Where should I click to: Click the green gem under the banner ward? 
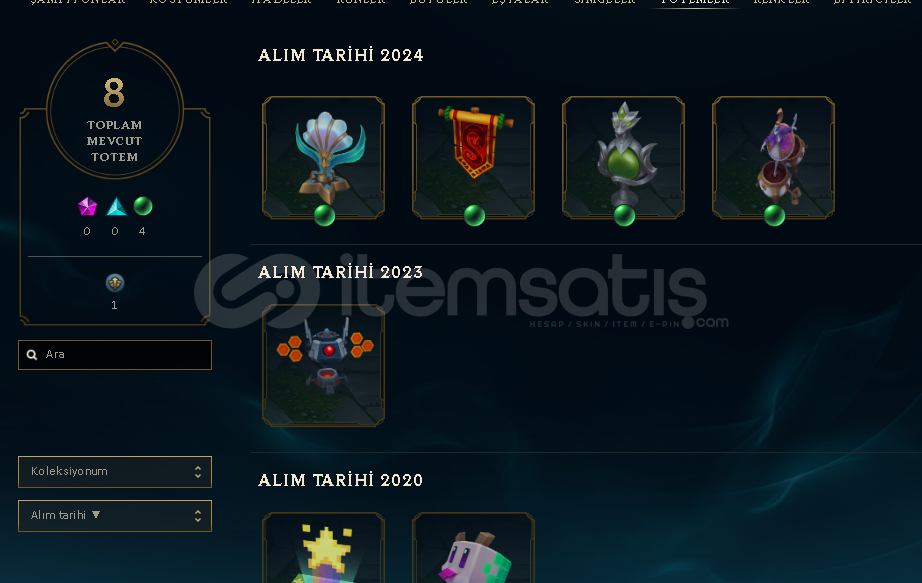pyautogui.click(x=474, y=216)
